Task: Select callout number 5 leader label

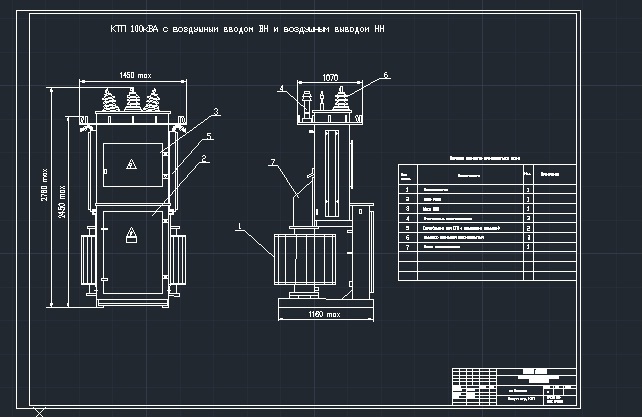Action: click(209, 136)
